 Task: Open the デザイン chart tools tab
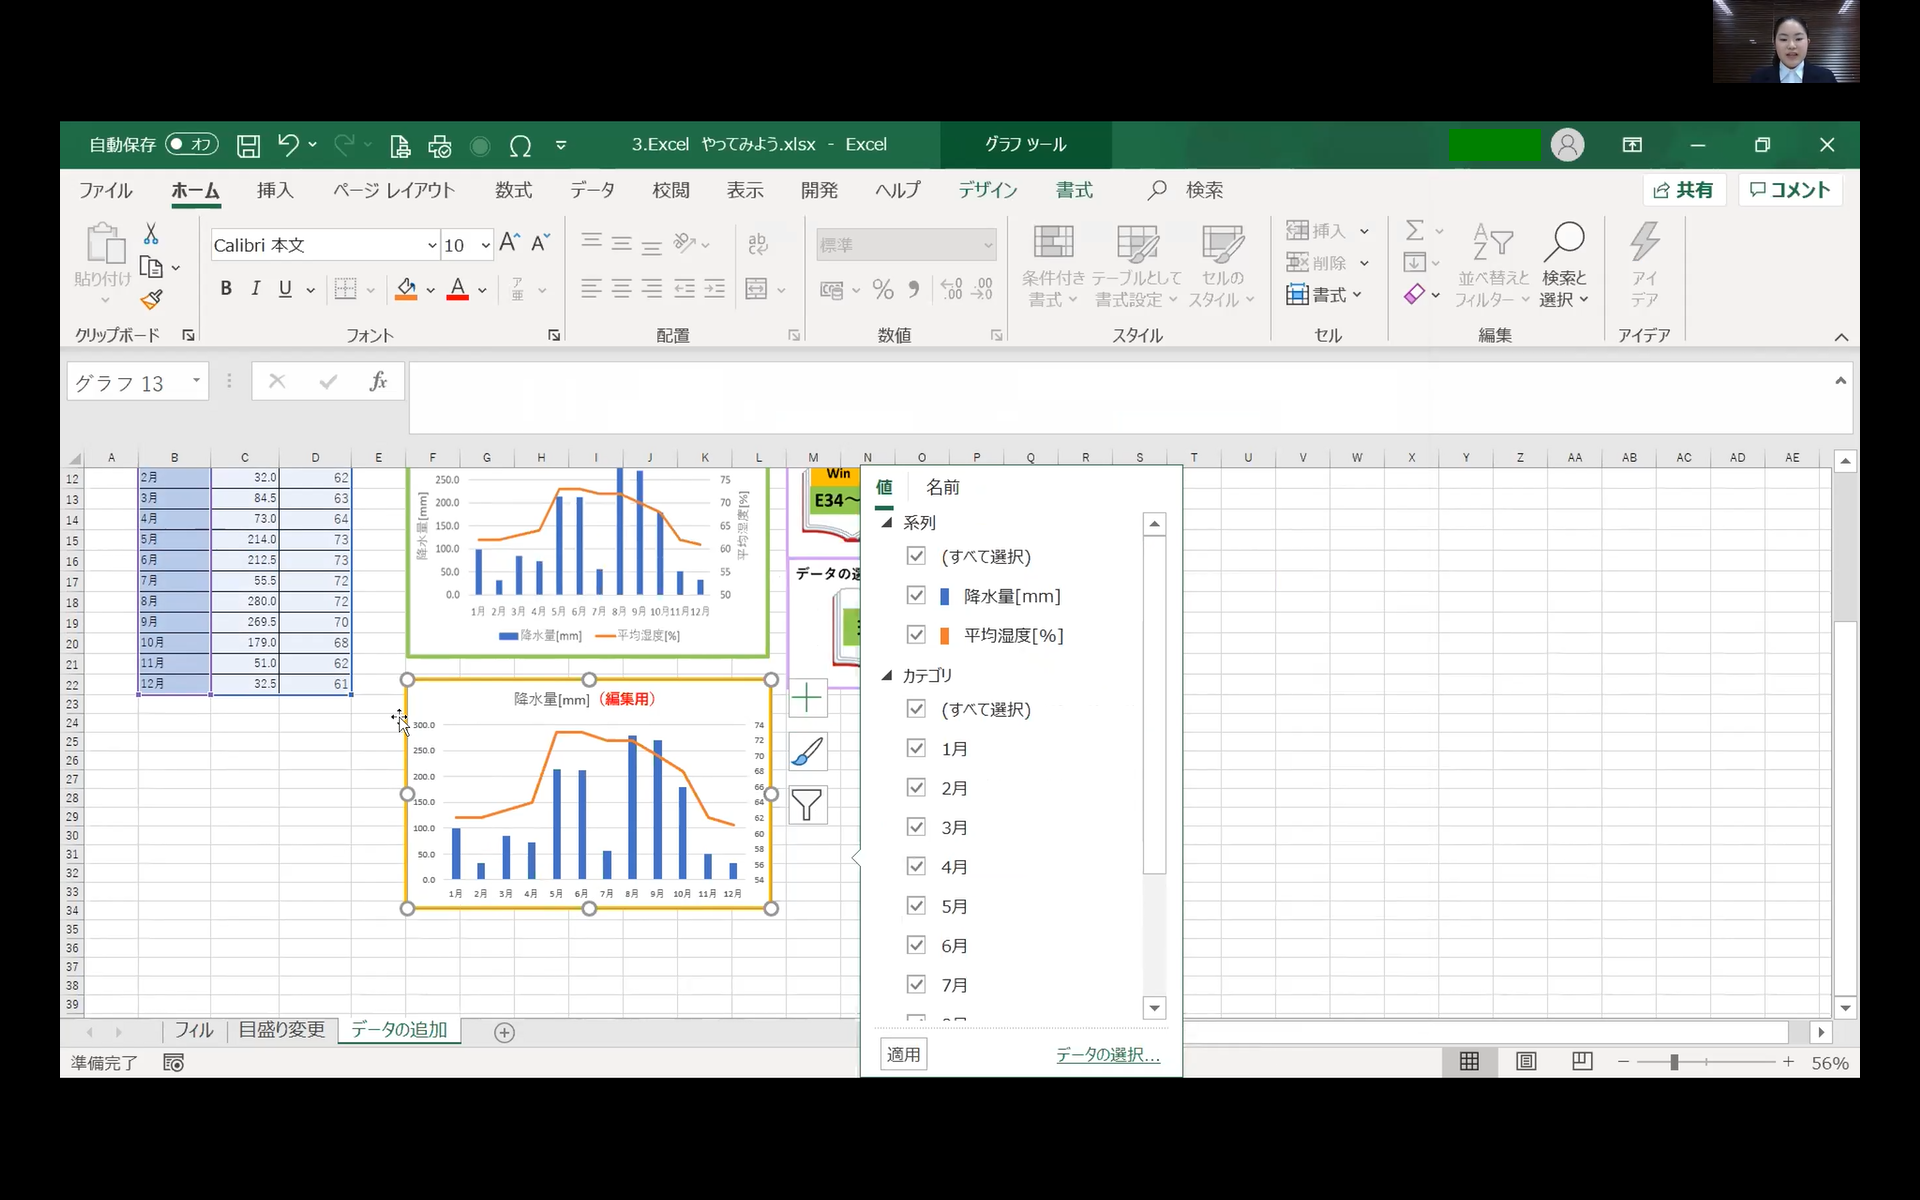coord(987,190)
